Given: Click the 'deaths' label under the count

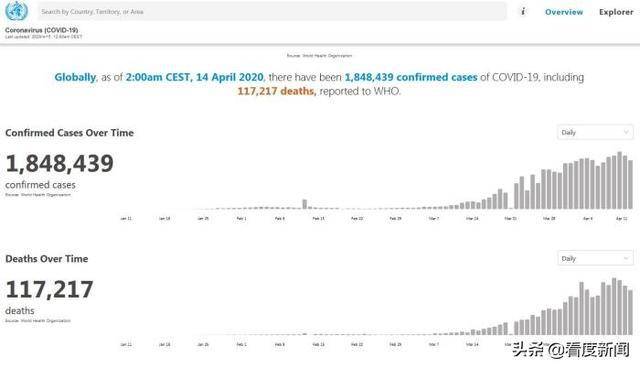Looking at the screenshot, I should click(x=20, y=311).
